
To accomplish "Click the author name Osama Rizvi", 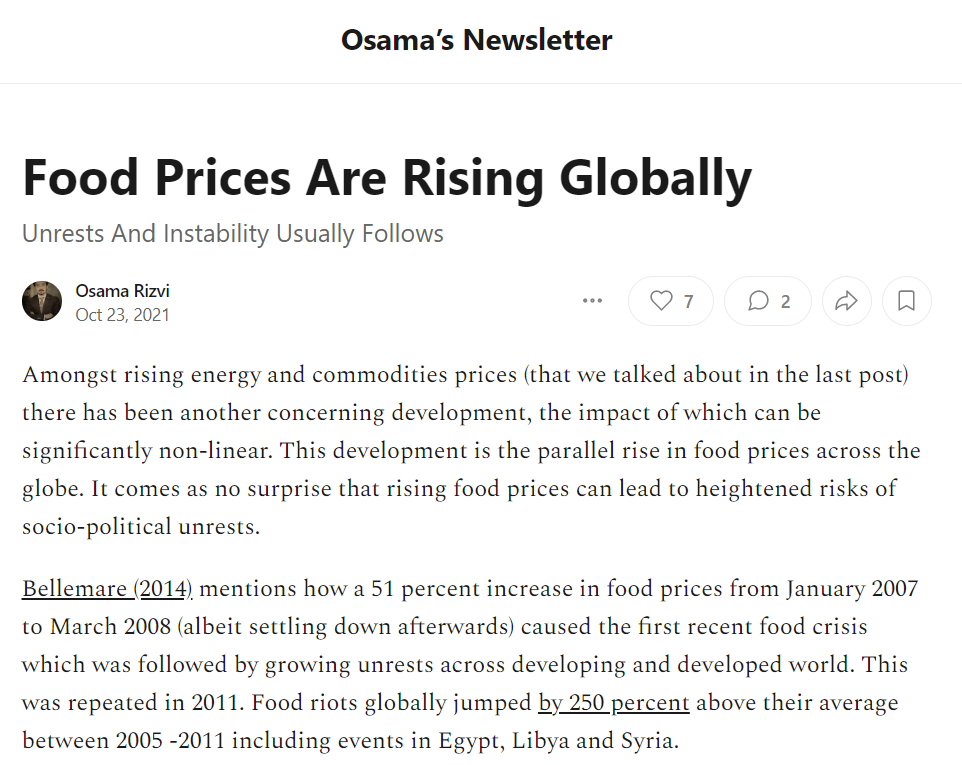I will 122,291.
